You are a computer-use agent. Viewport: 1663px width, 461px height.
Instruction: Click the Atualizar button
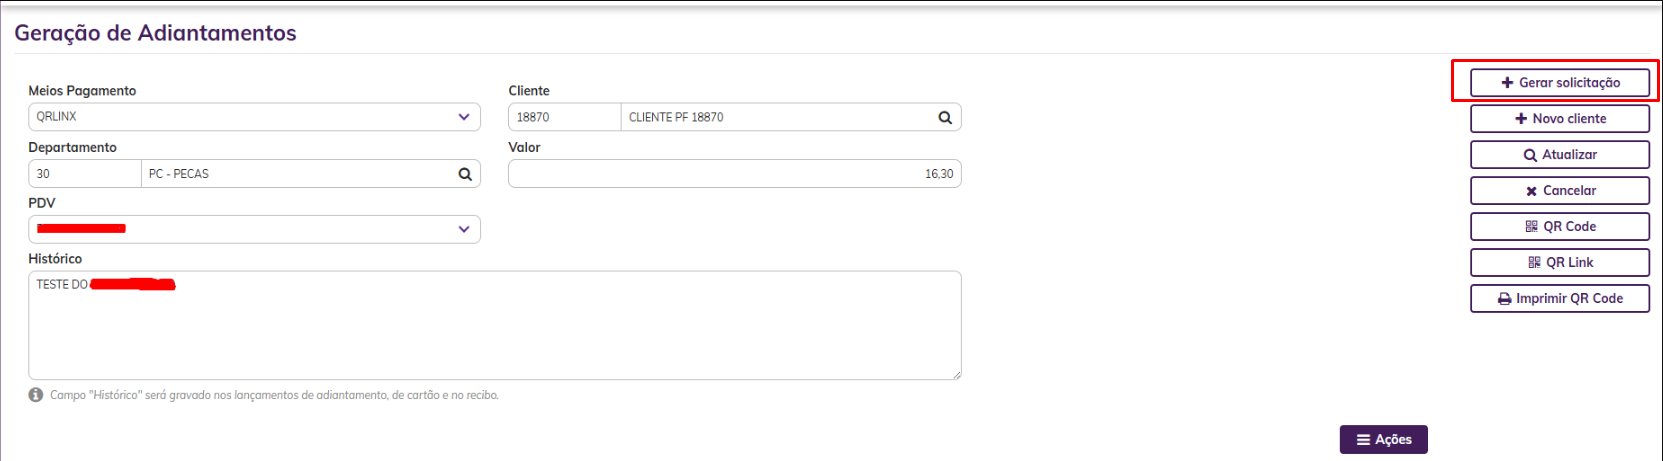coord(1559,155)
